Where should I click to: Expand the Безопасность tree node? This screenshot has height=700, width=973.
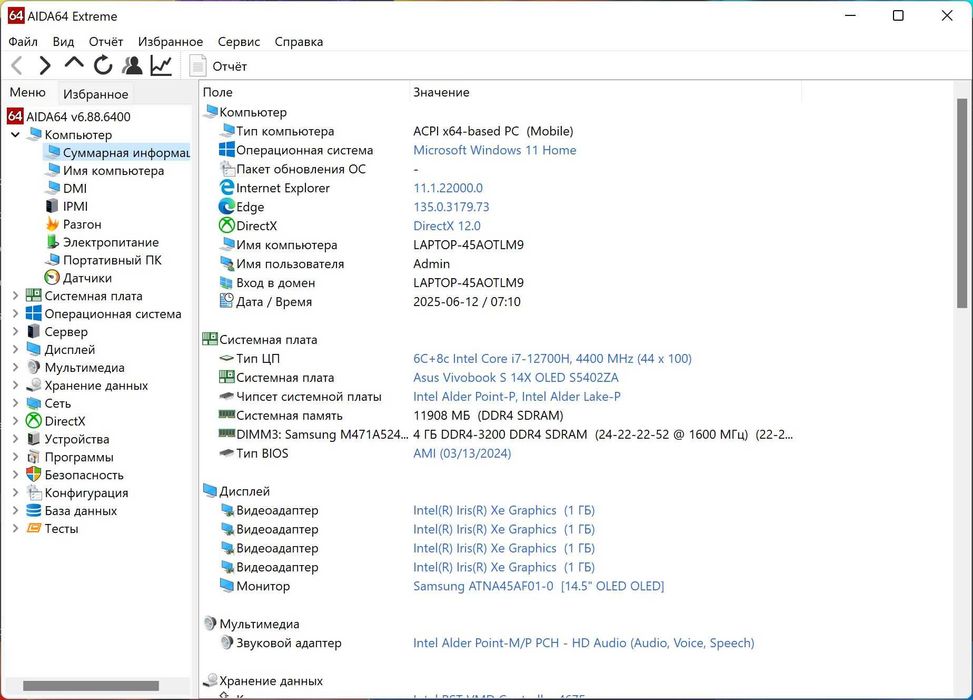coord(16,475)
